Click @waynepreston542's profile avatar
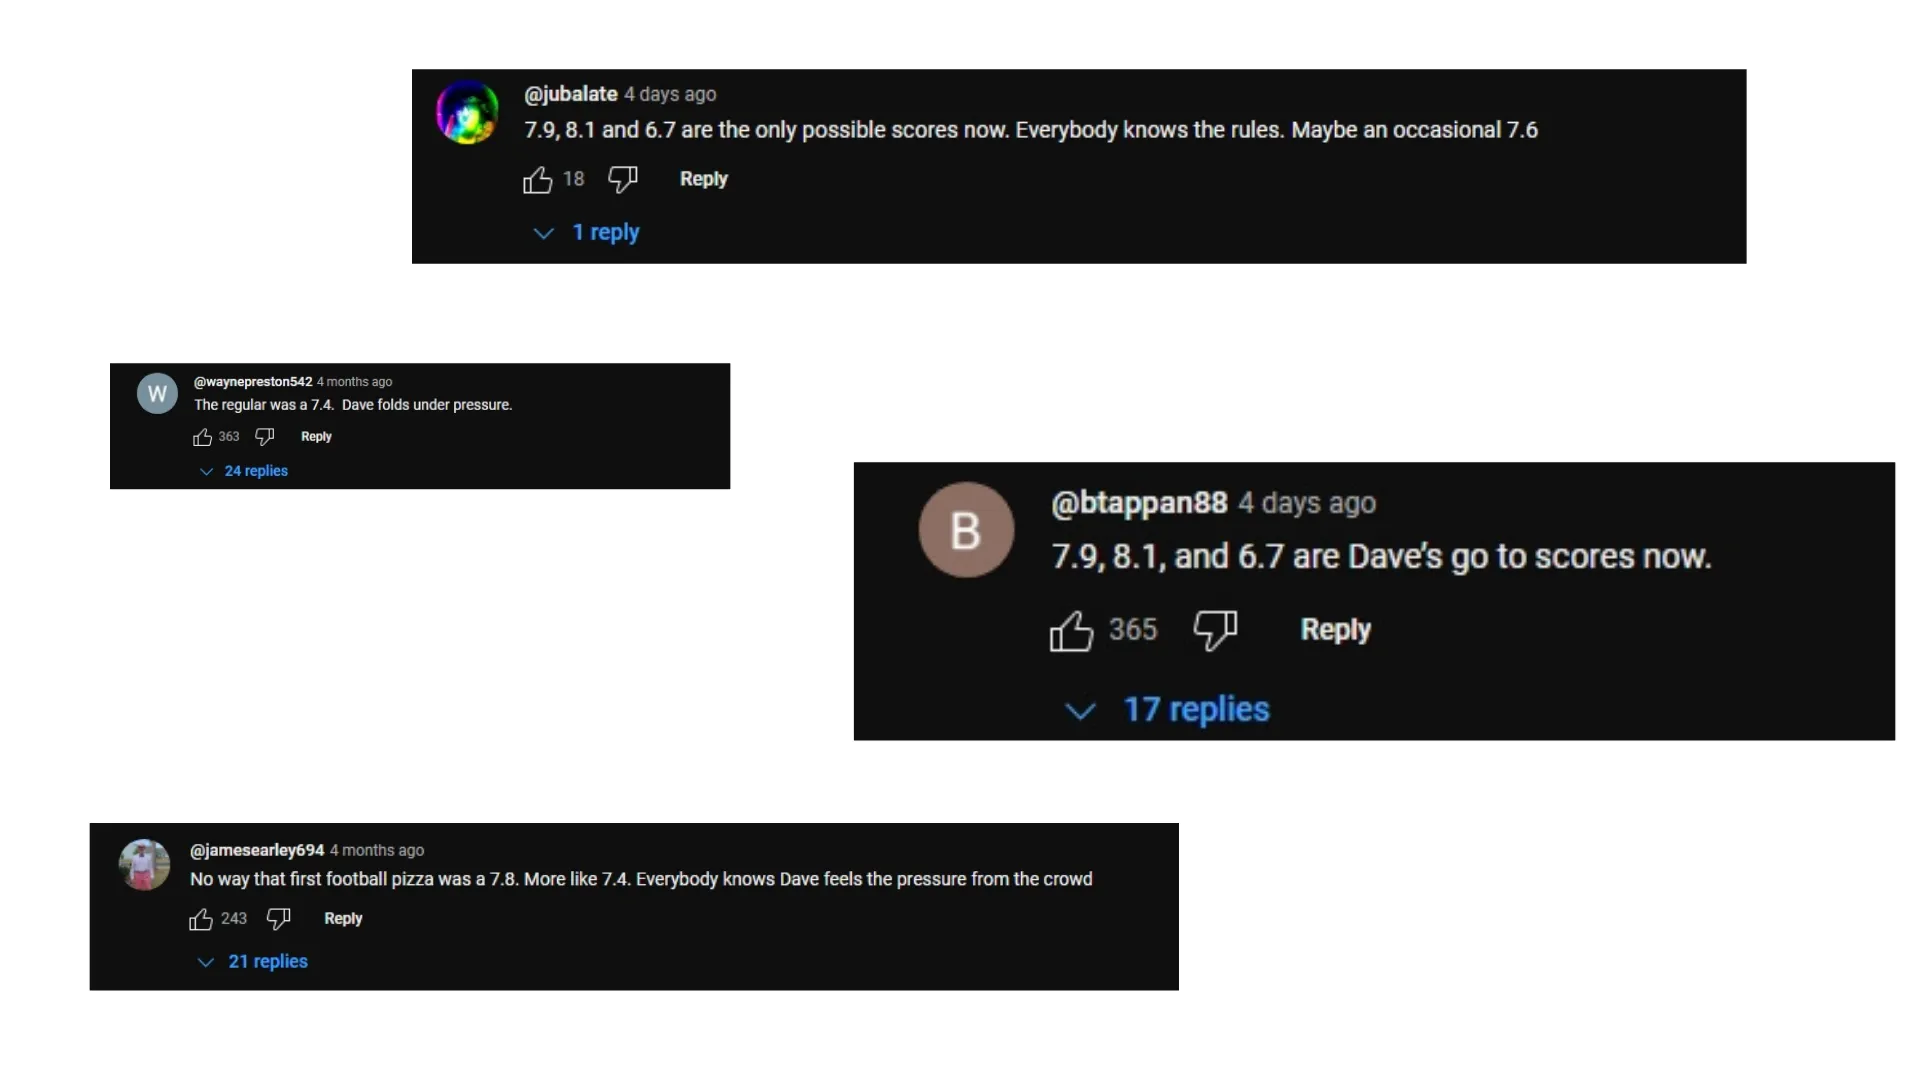The image size is (1920, 1080). click(156, 393)
